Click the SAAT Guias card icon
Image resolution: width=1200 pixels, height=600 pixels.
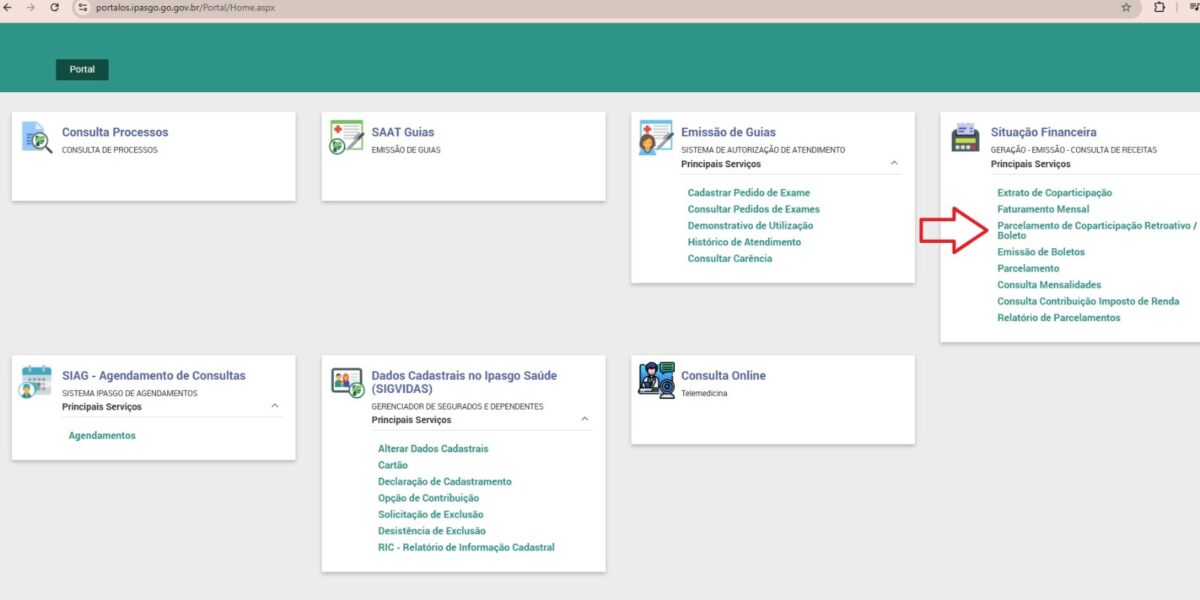coord(346,137)
